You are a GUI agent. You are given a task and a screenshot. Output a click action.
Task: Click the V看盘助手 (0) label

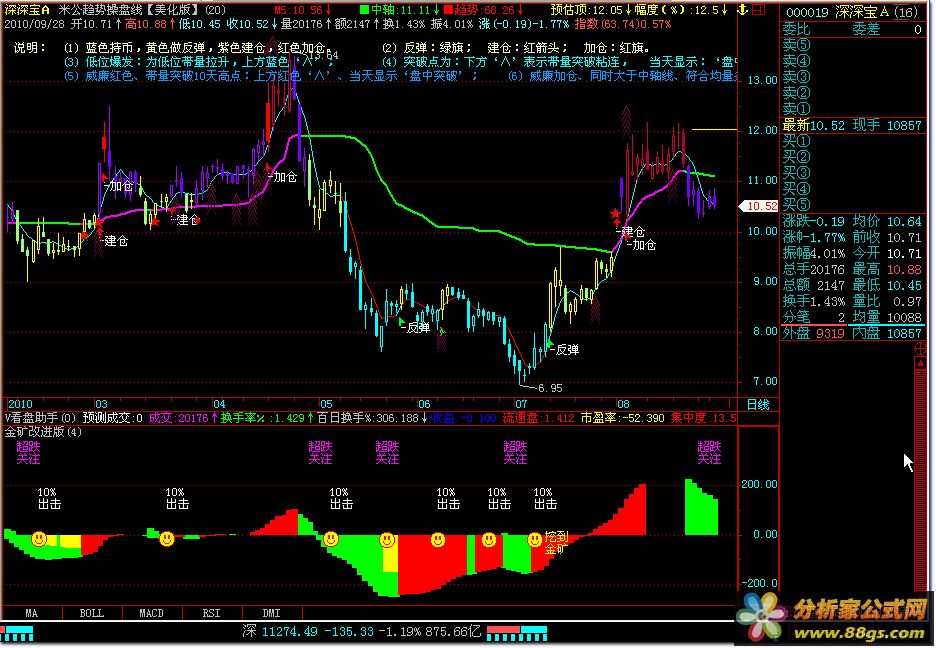click(x=41, y=418)
